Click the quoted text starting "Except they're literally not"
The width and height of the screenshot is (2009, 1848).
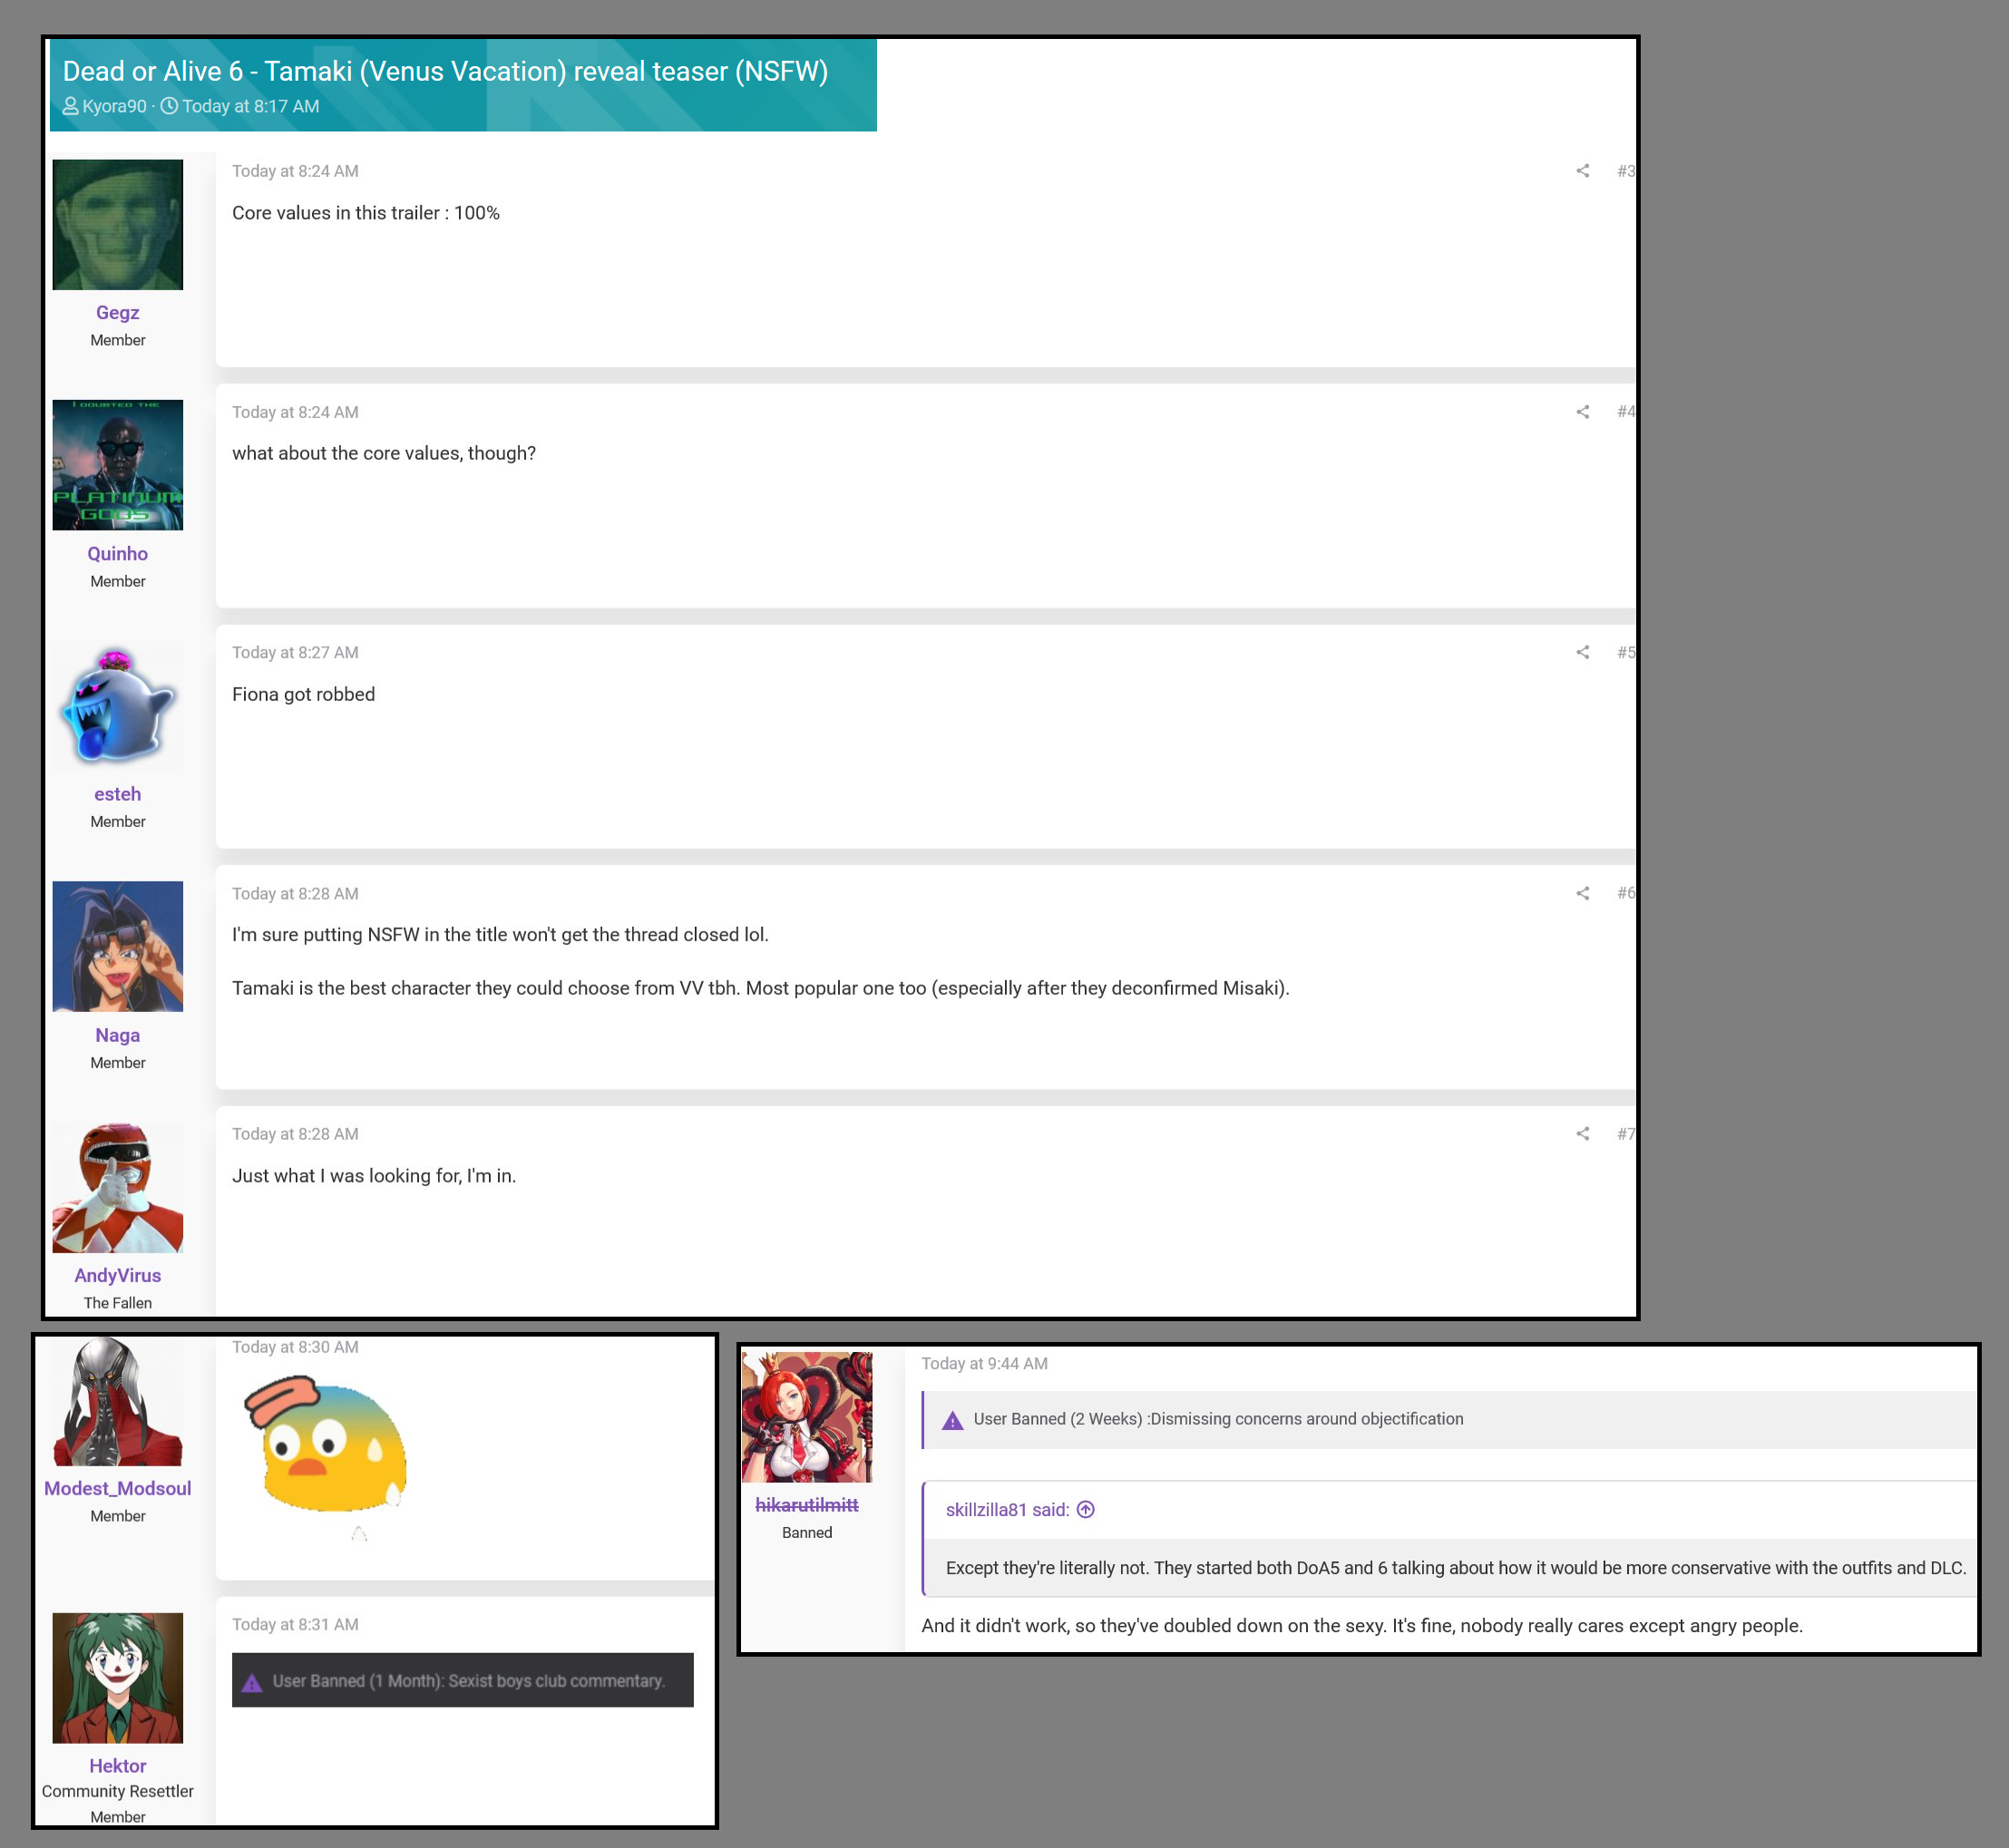[x=1455, y=1568]
